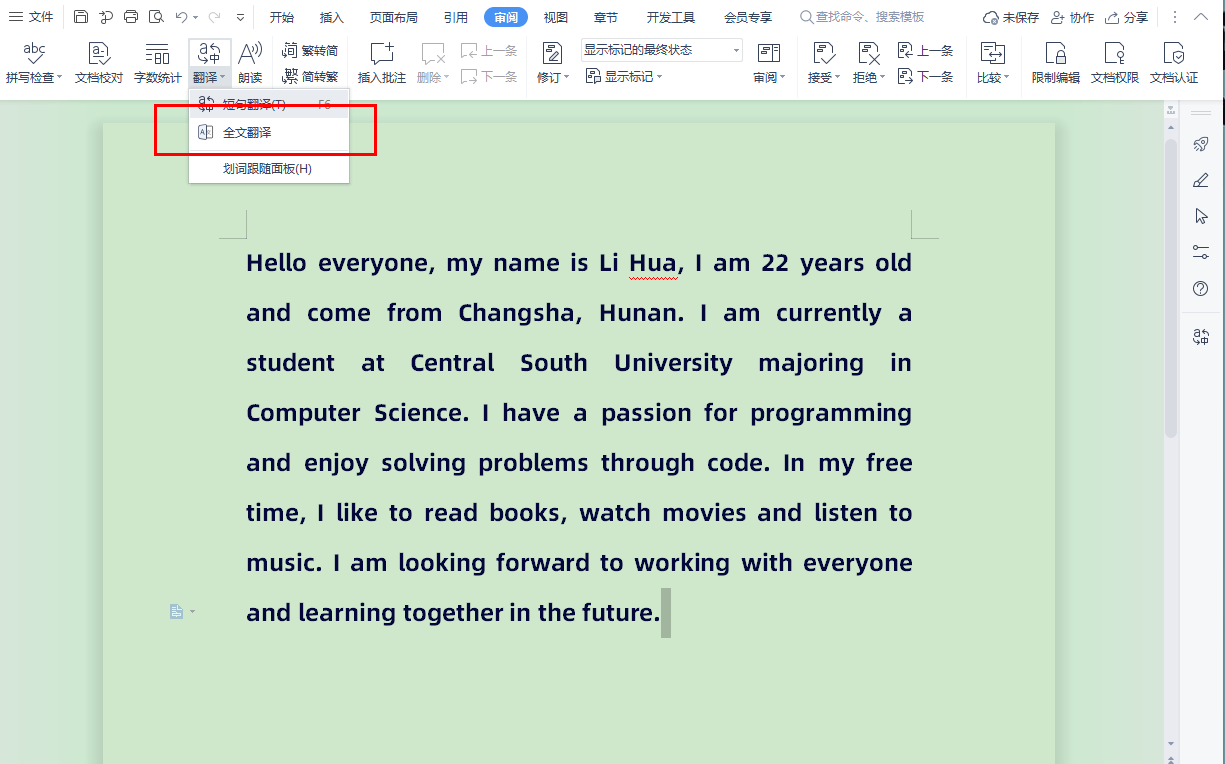This screenshot has height=764, width=1225.
Task: Click the word "programming" in the document
Action: [832, 413]
